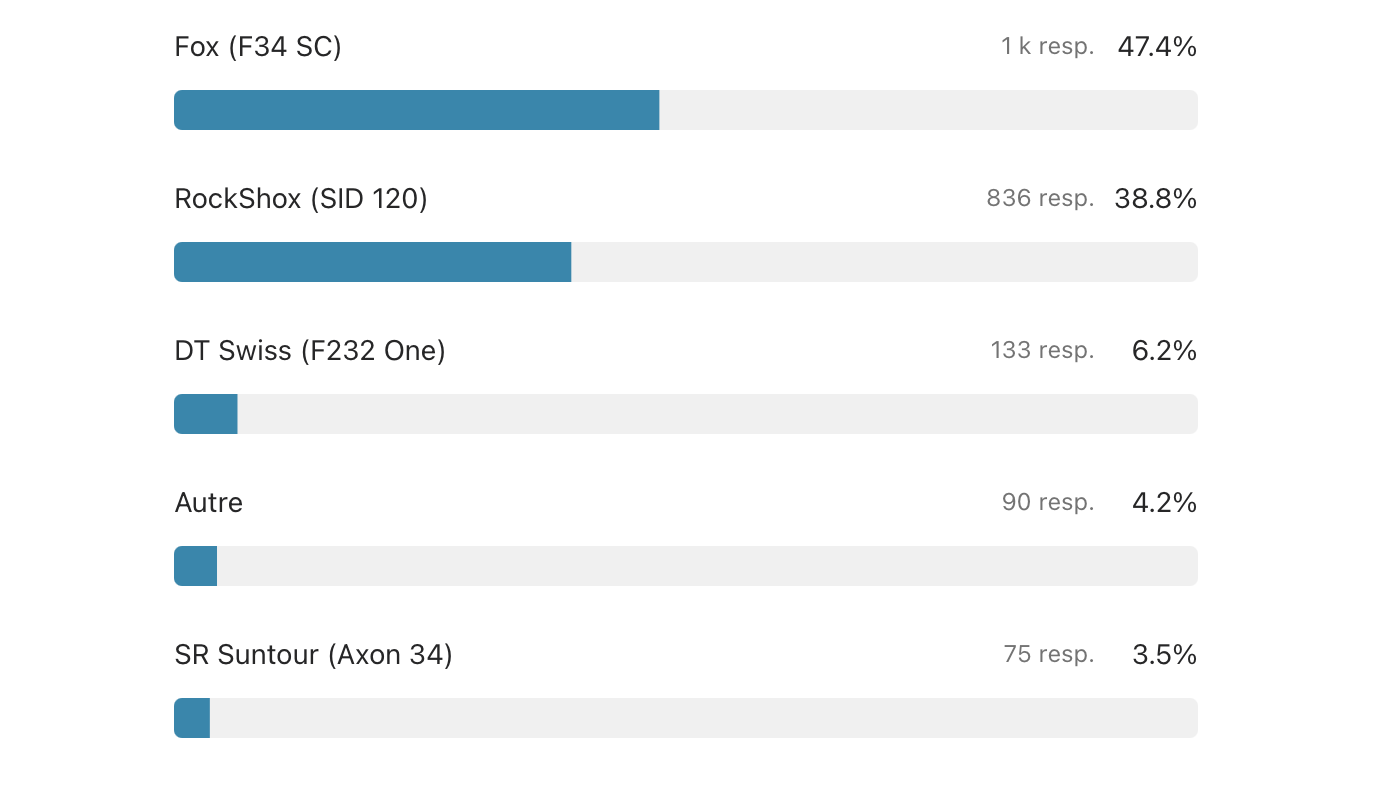
Task: Click the "836 resp." response count
Action: click(1040, 199)
